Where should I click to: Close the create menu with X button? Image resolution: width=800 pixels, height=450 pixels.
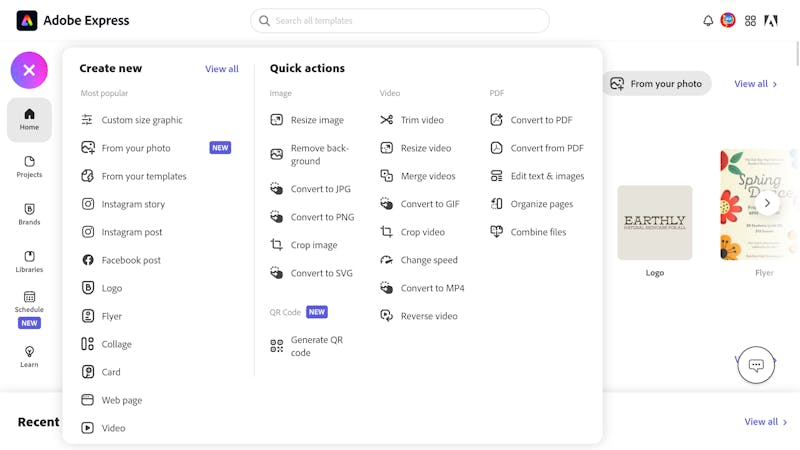29,70
